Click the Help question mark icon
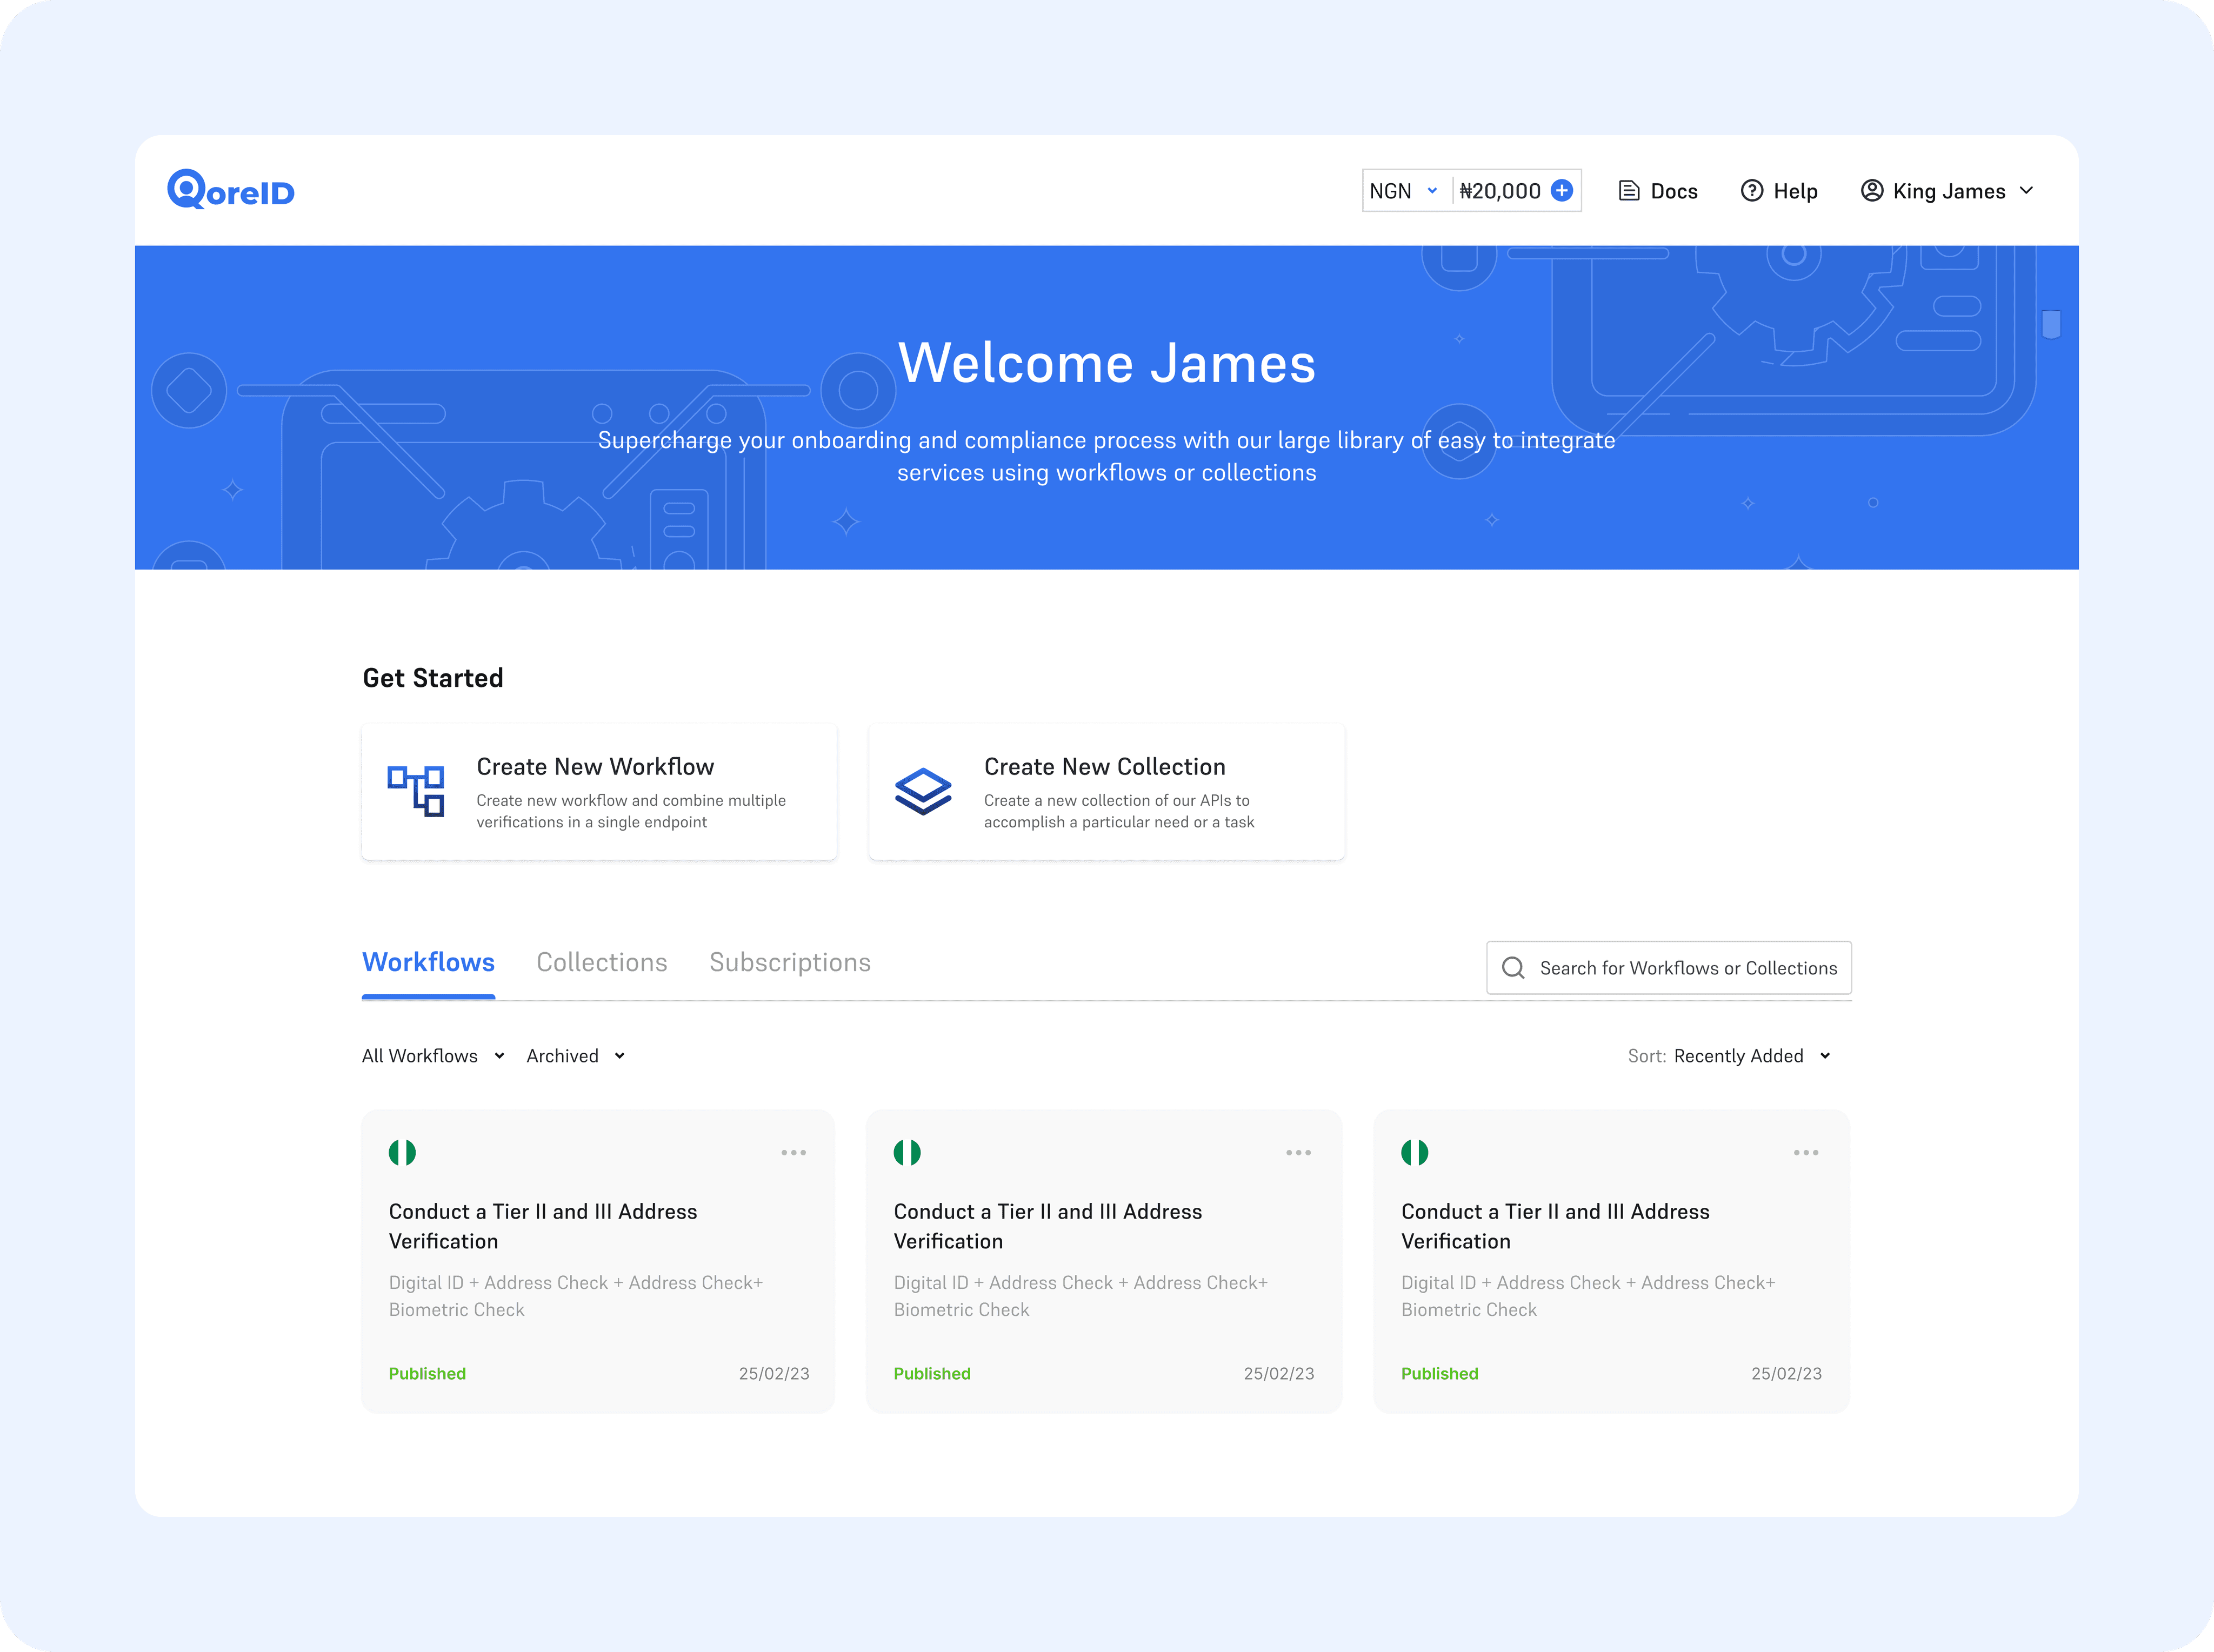Image resolution: width=2214 pixels, height=1652 pixels. 1751,191
